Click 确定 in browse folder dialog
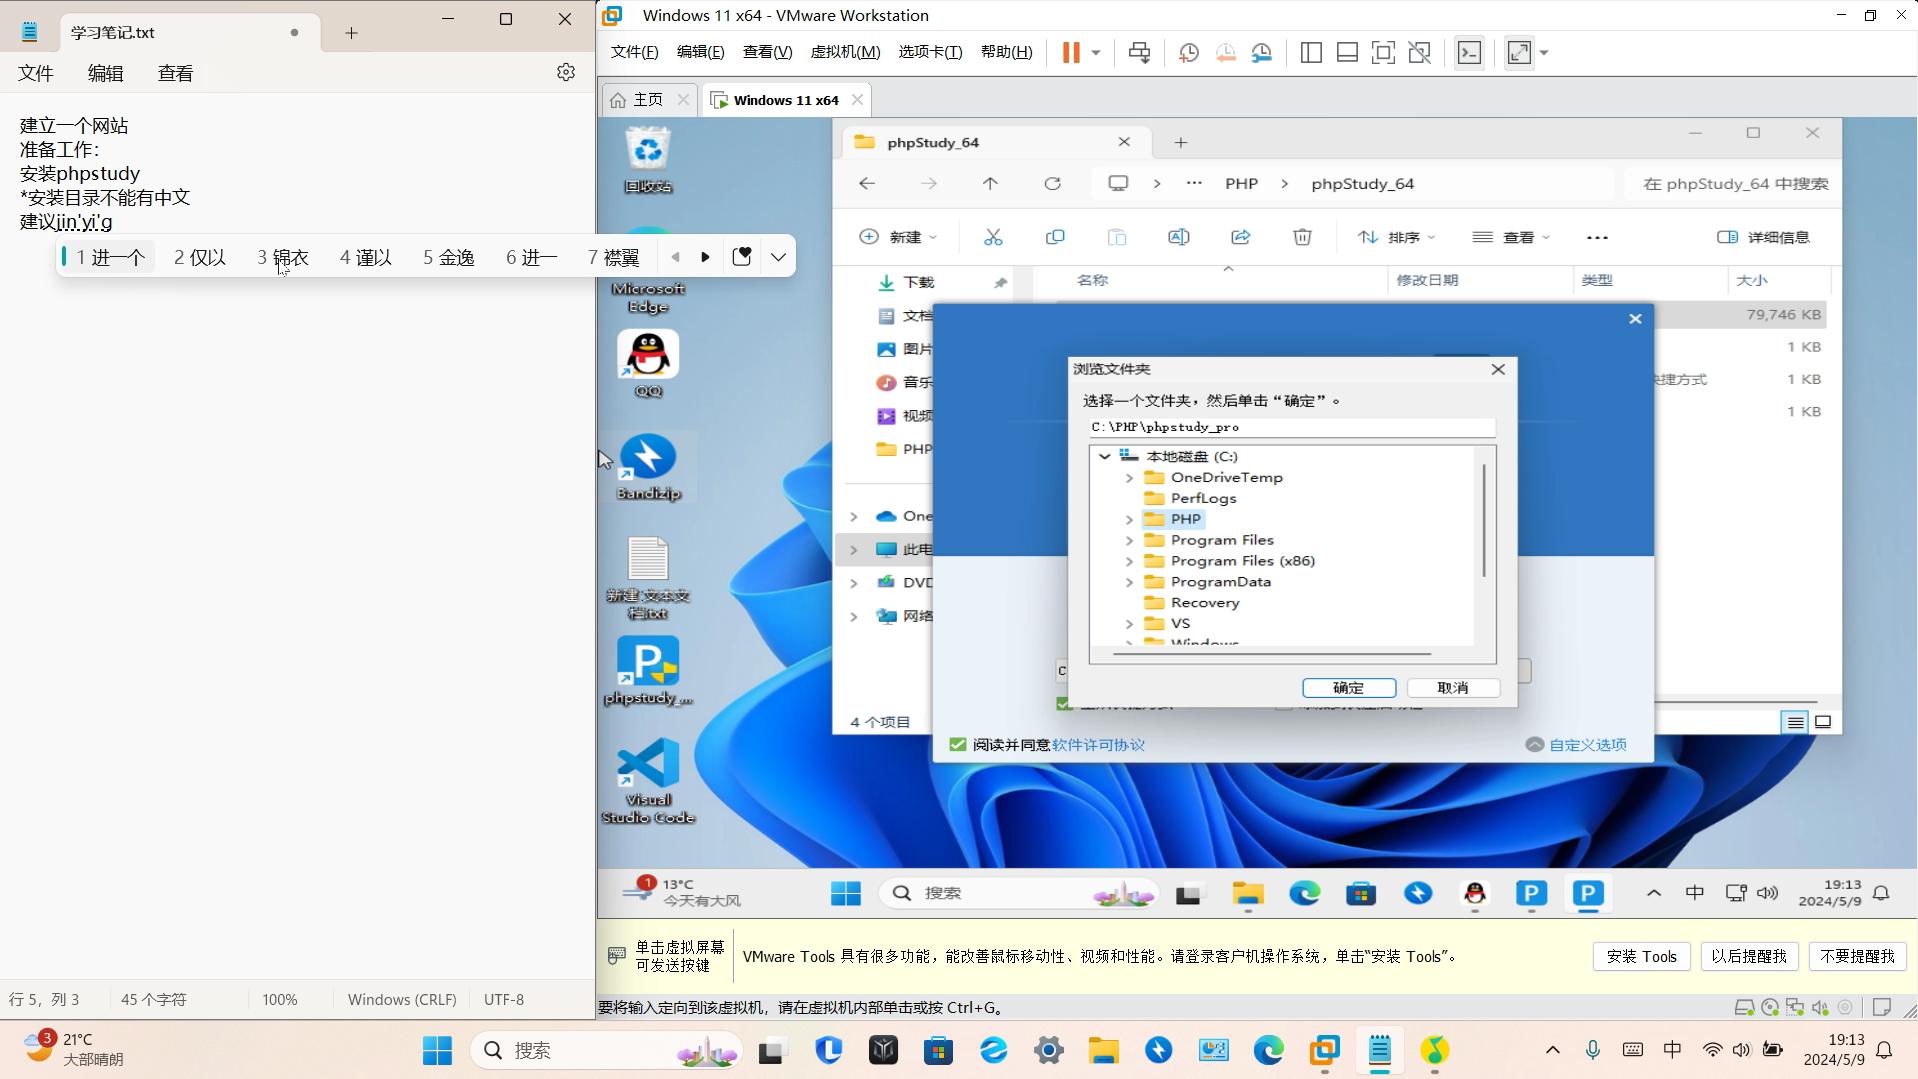Screen dimensions: 1918x1079 point(1349,688)
